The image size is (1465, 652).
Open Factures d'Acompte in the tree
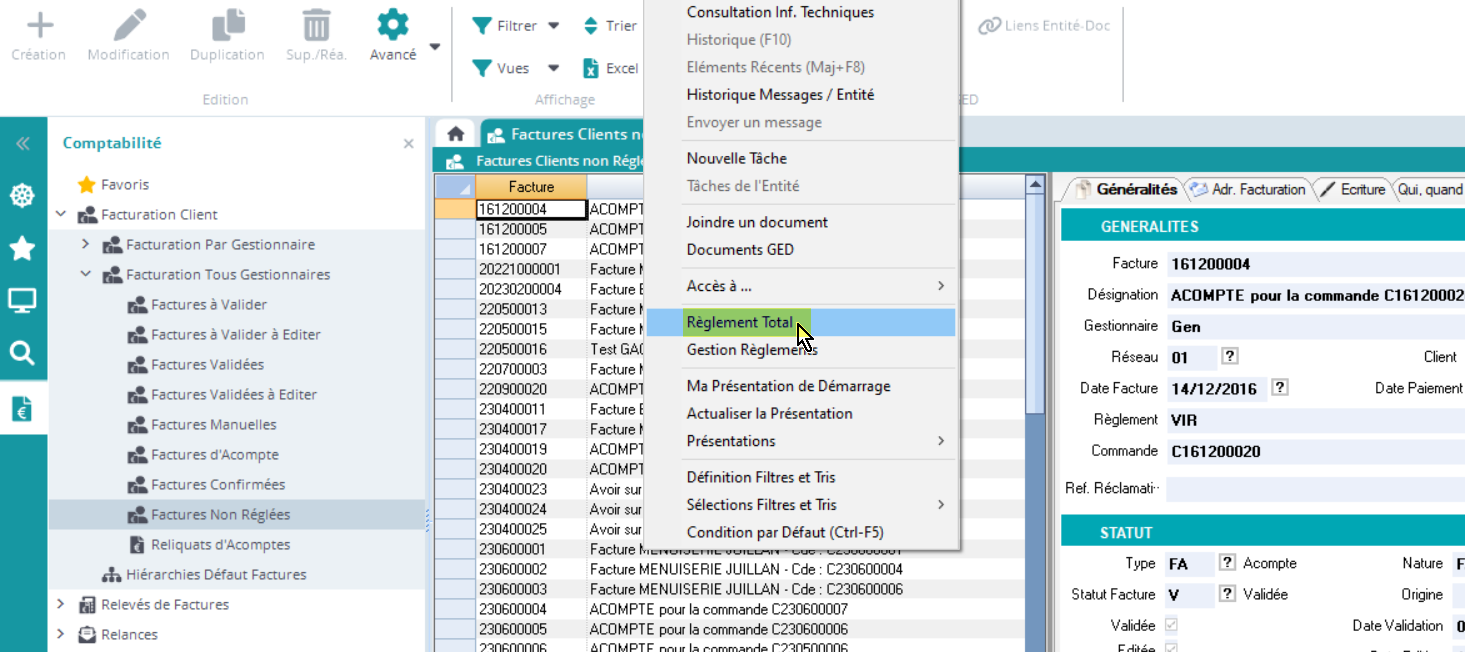pyautogui.click(x=214, y=454)
